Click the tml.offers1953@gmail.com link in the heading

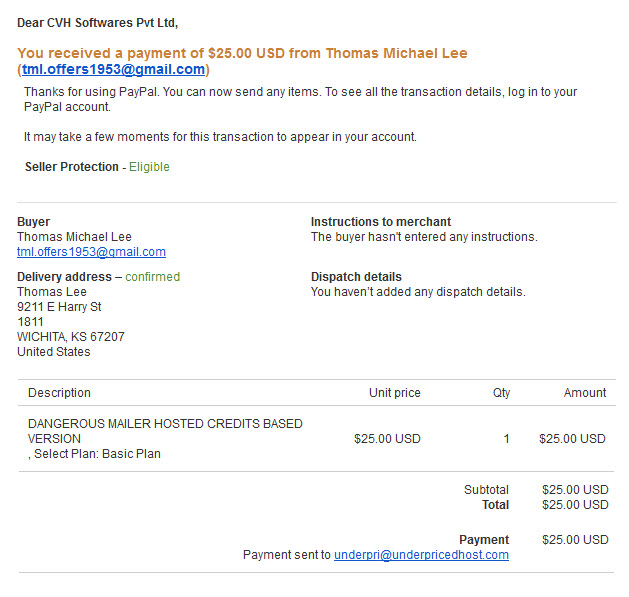(114, 69)
